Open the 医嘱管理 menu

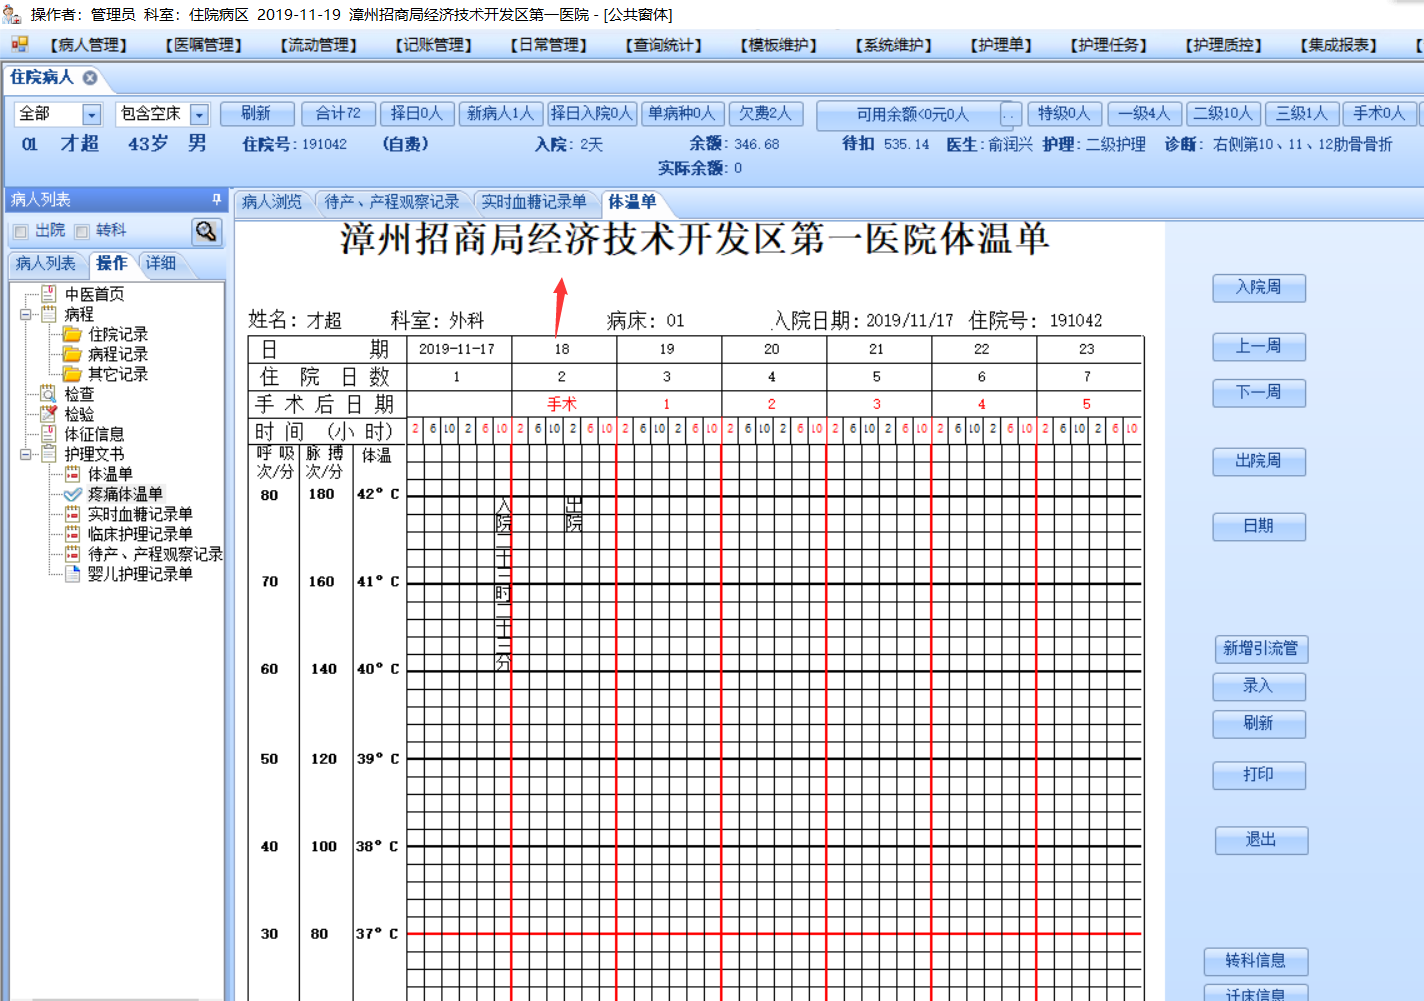pos(203,45)
